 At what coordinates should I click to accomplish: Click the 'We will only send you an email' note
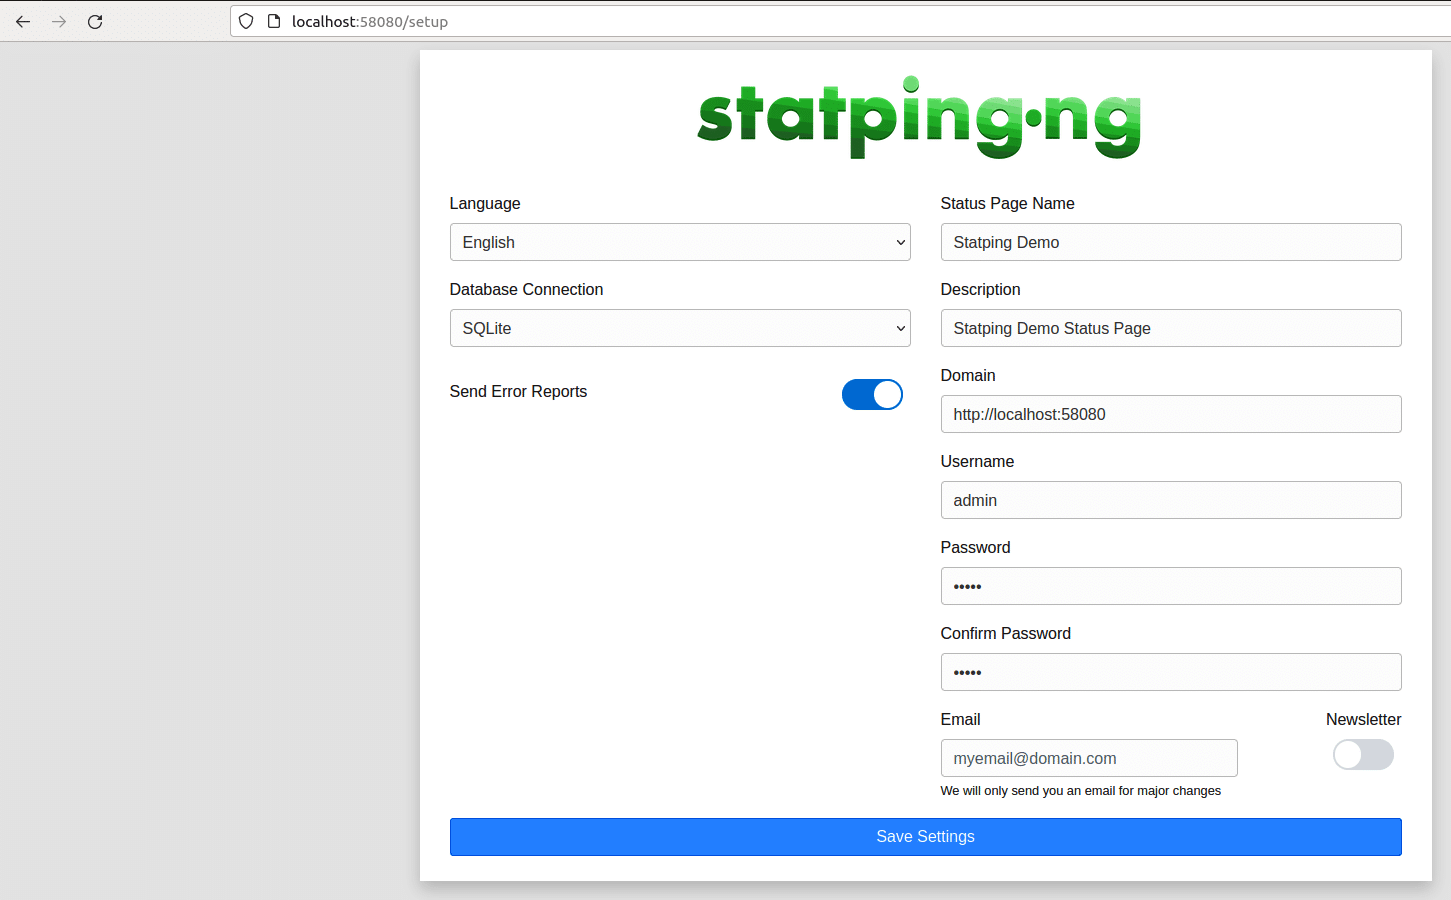pyautogui.click(x=1080, y=790)
